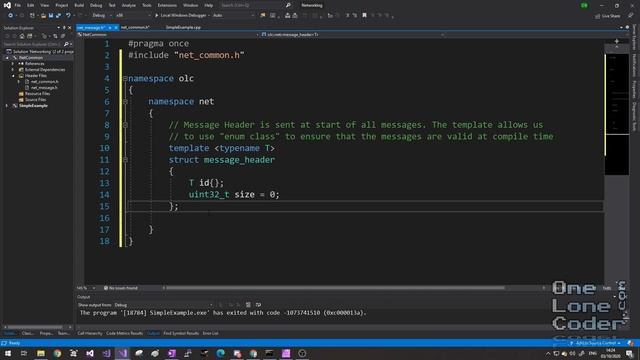Select the Source Files folder
Image resolution: width=640 pixels, height=360 pixels.
click(36, 100)
